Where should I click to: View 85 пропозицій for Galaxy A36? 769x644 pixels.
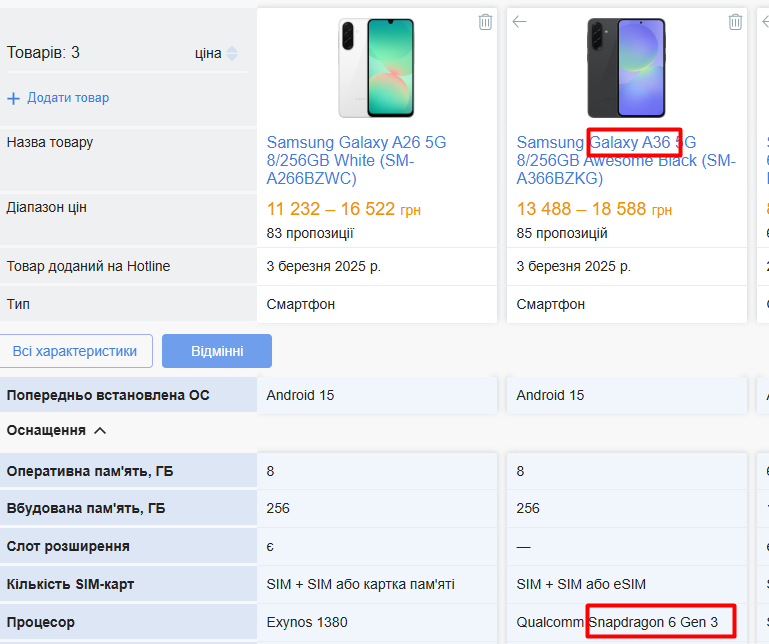click(x=562, y=233)
